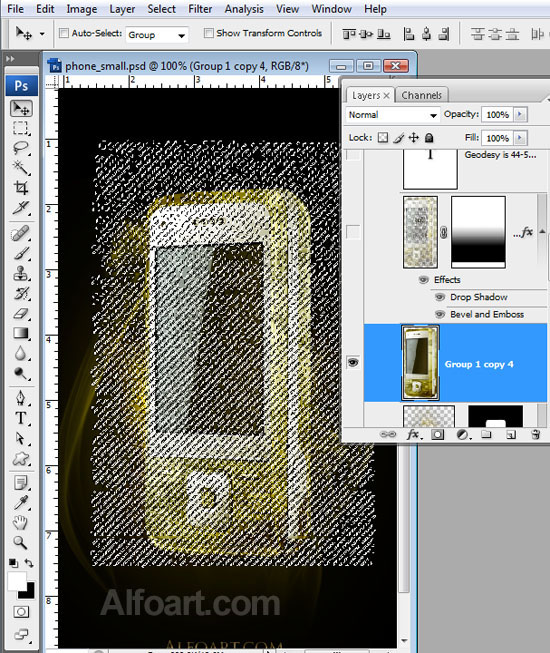The image size is (550, 653).
Task: Select the Rectangular Marquee tool
Action: coord(20,128)
